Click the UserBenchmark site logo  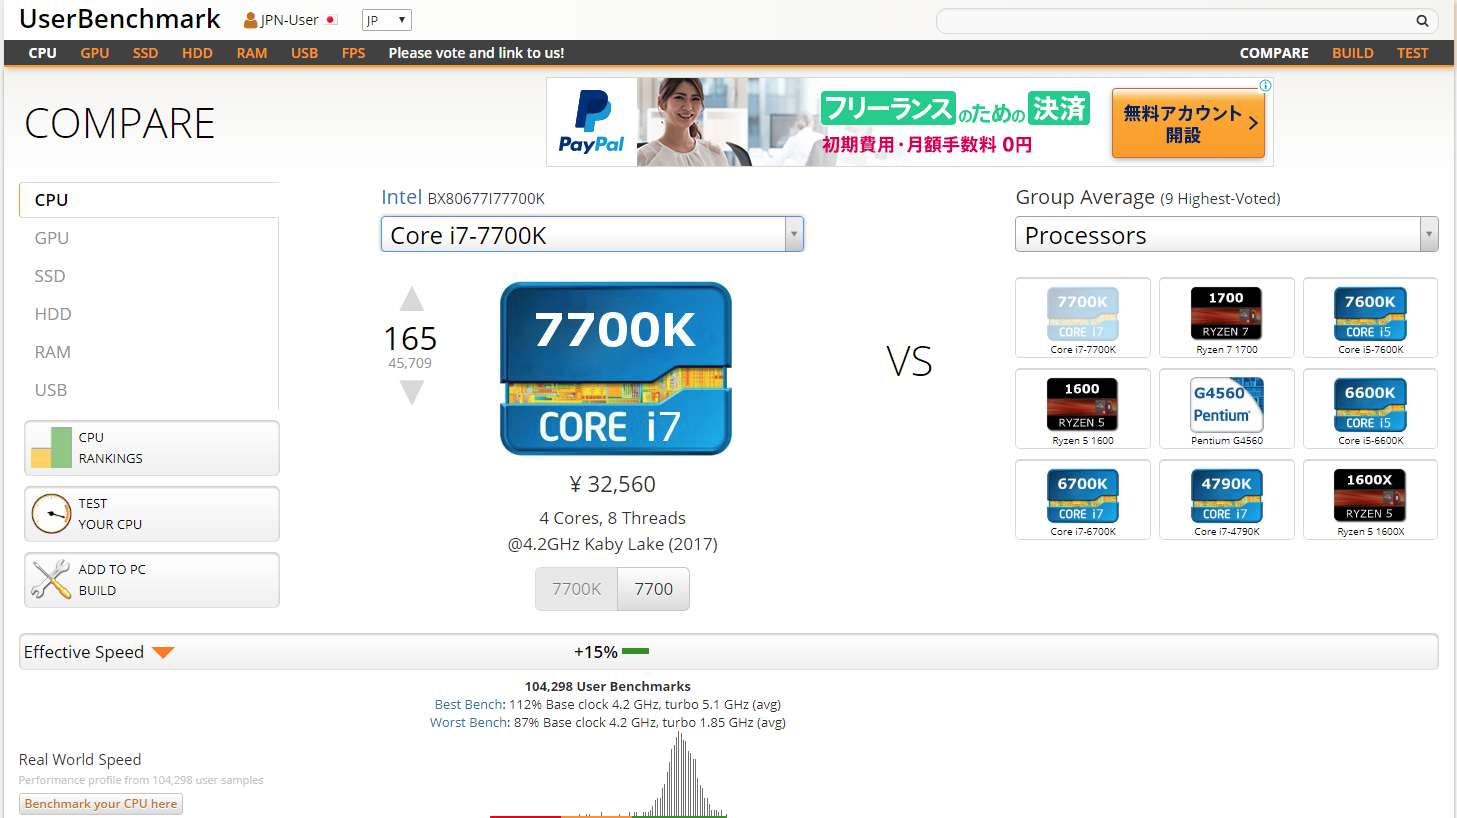[x=120, y=19]
